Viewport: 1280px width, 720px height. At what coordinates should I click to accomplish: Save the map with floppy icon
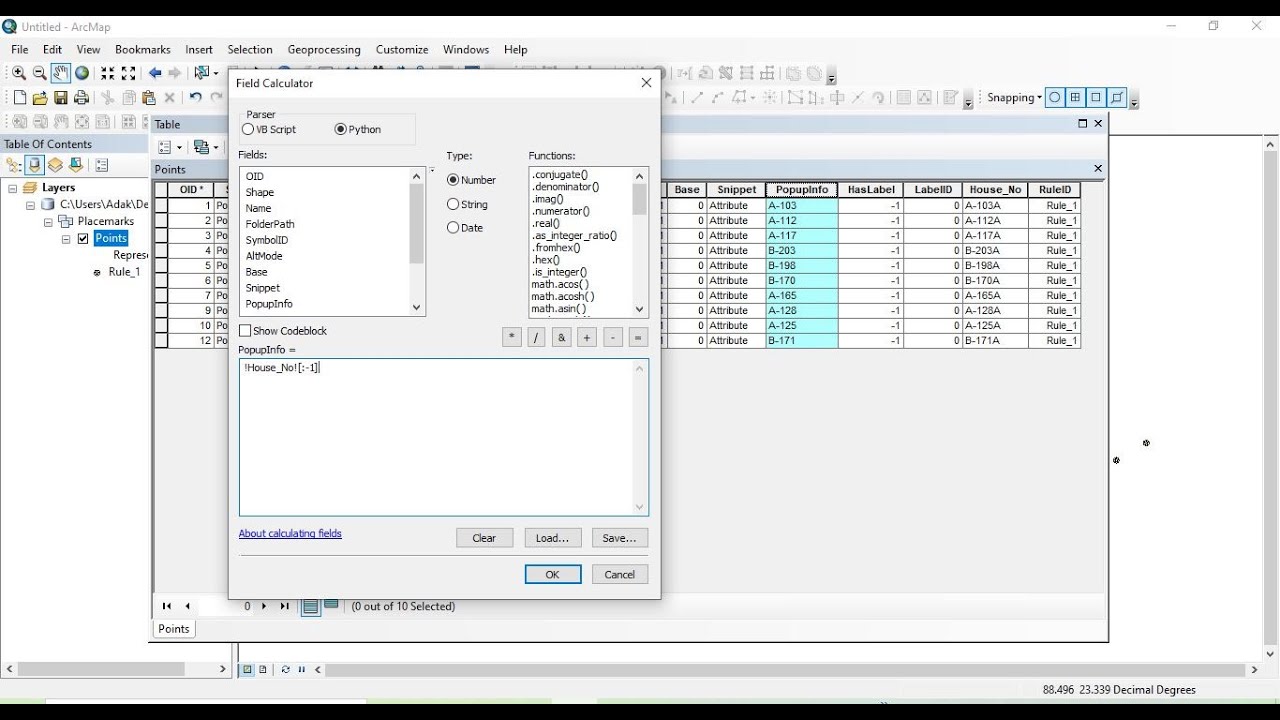click(x=61, y=97)
